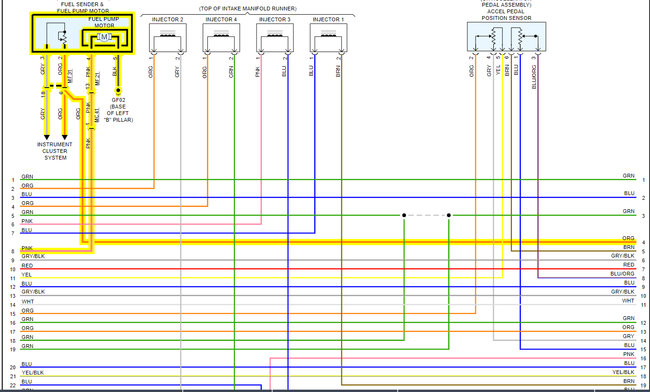Click the INJECTOR 2 label
This screenshot has width=650, height=392.
pos(167,19)
